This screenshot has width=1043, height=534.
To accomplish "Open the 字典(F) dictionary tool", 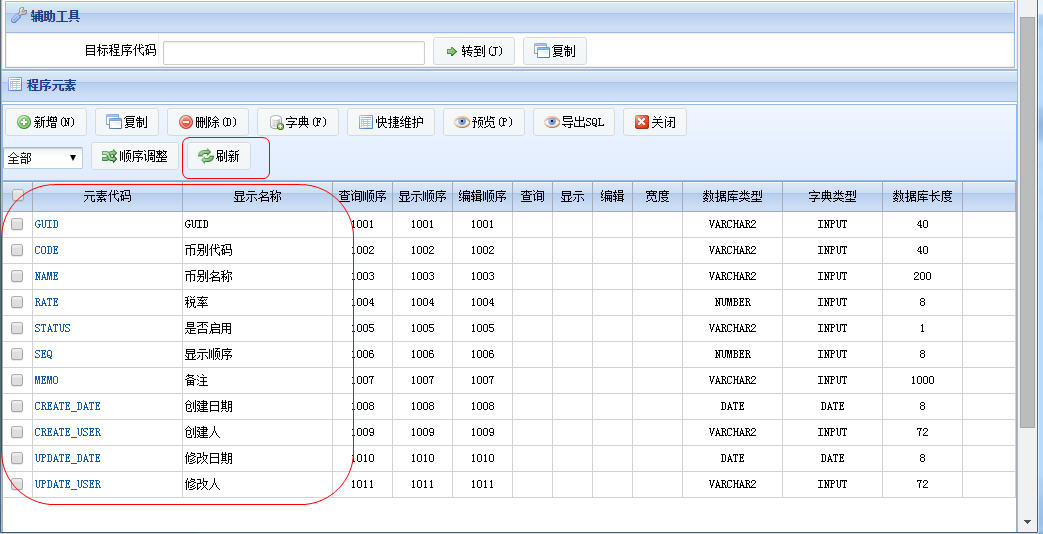I will coord(298,122).
